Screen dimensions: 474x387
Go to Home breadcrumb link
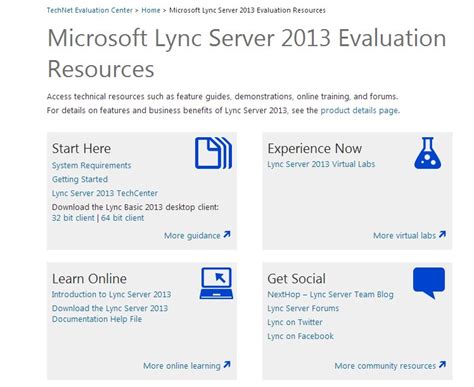[151, 10]
